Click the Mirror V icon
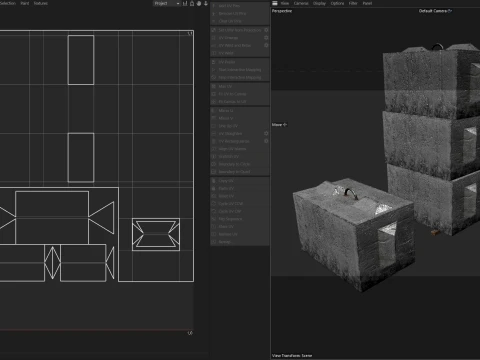480x360 pixels. 214,118
